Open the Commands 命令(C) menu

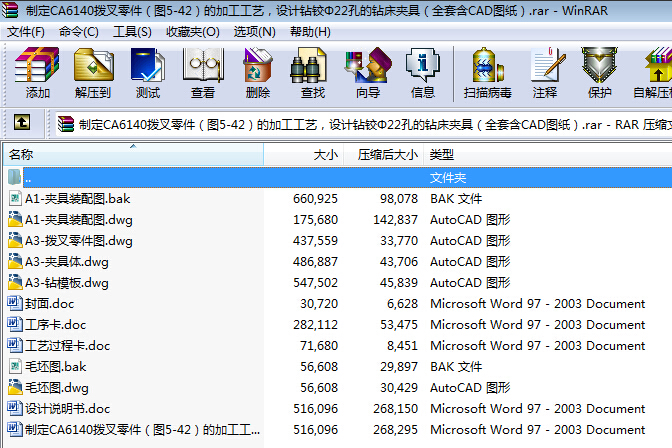[x=78, y=32]
